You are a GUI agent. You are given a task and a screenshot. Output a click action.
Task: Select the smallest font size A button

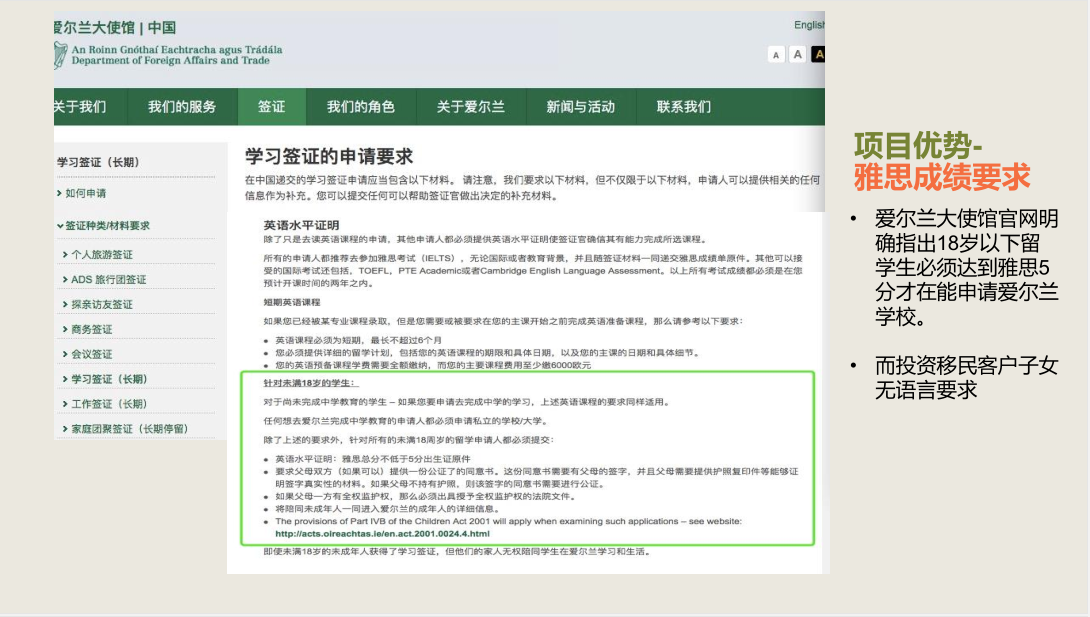pos(776,54)
